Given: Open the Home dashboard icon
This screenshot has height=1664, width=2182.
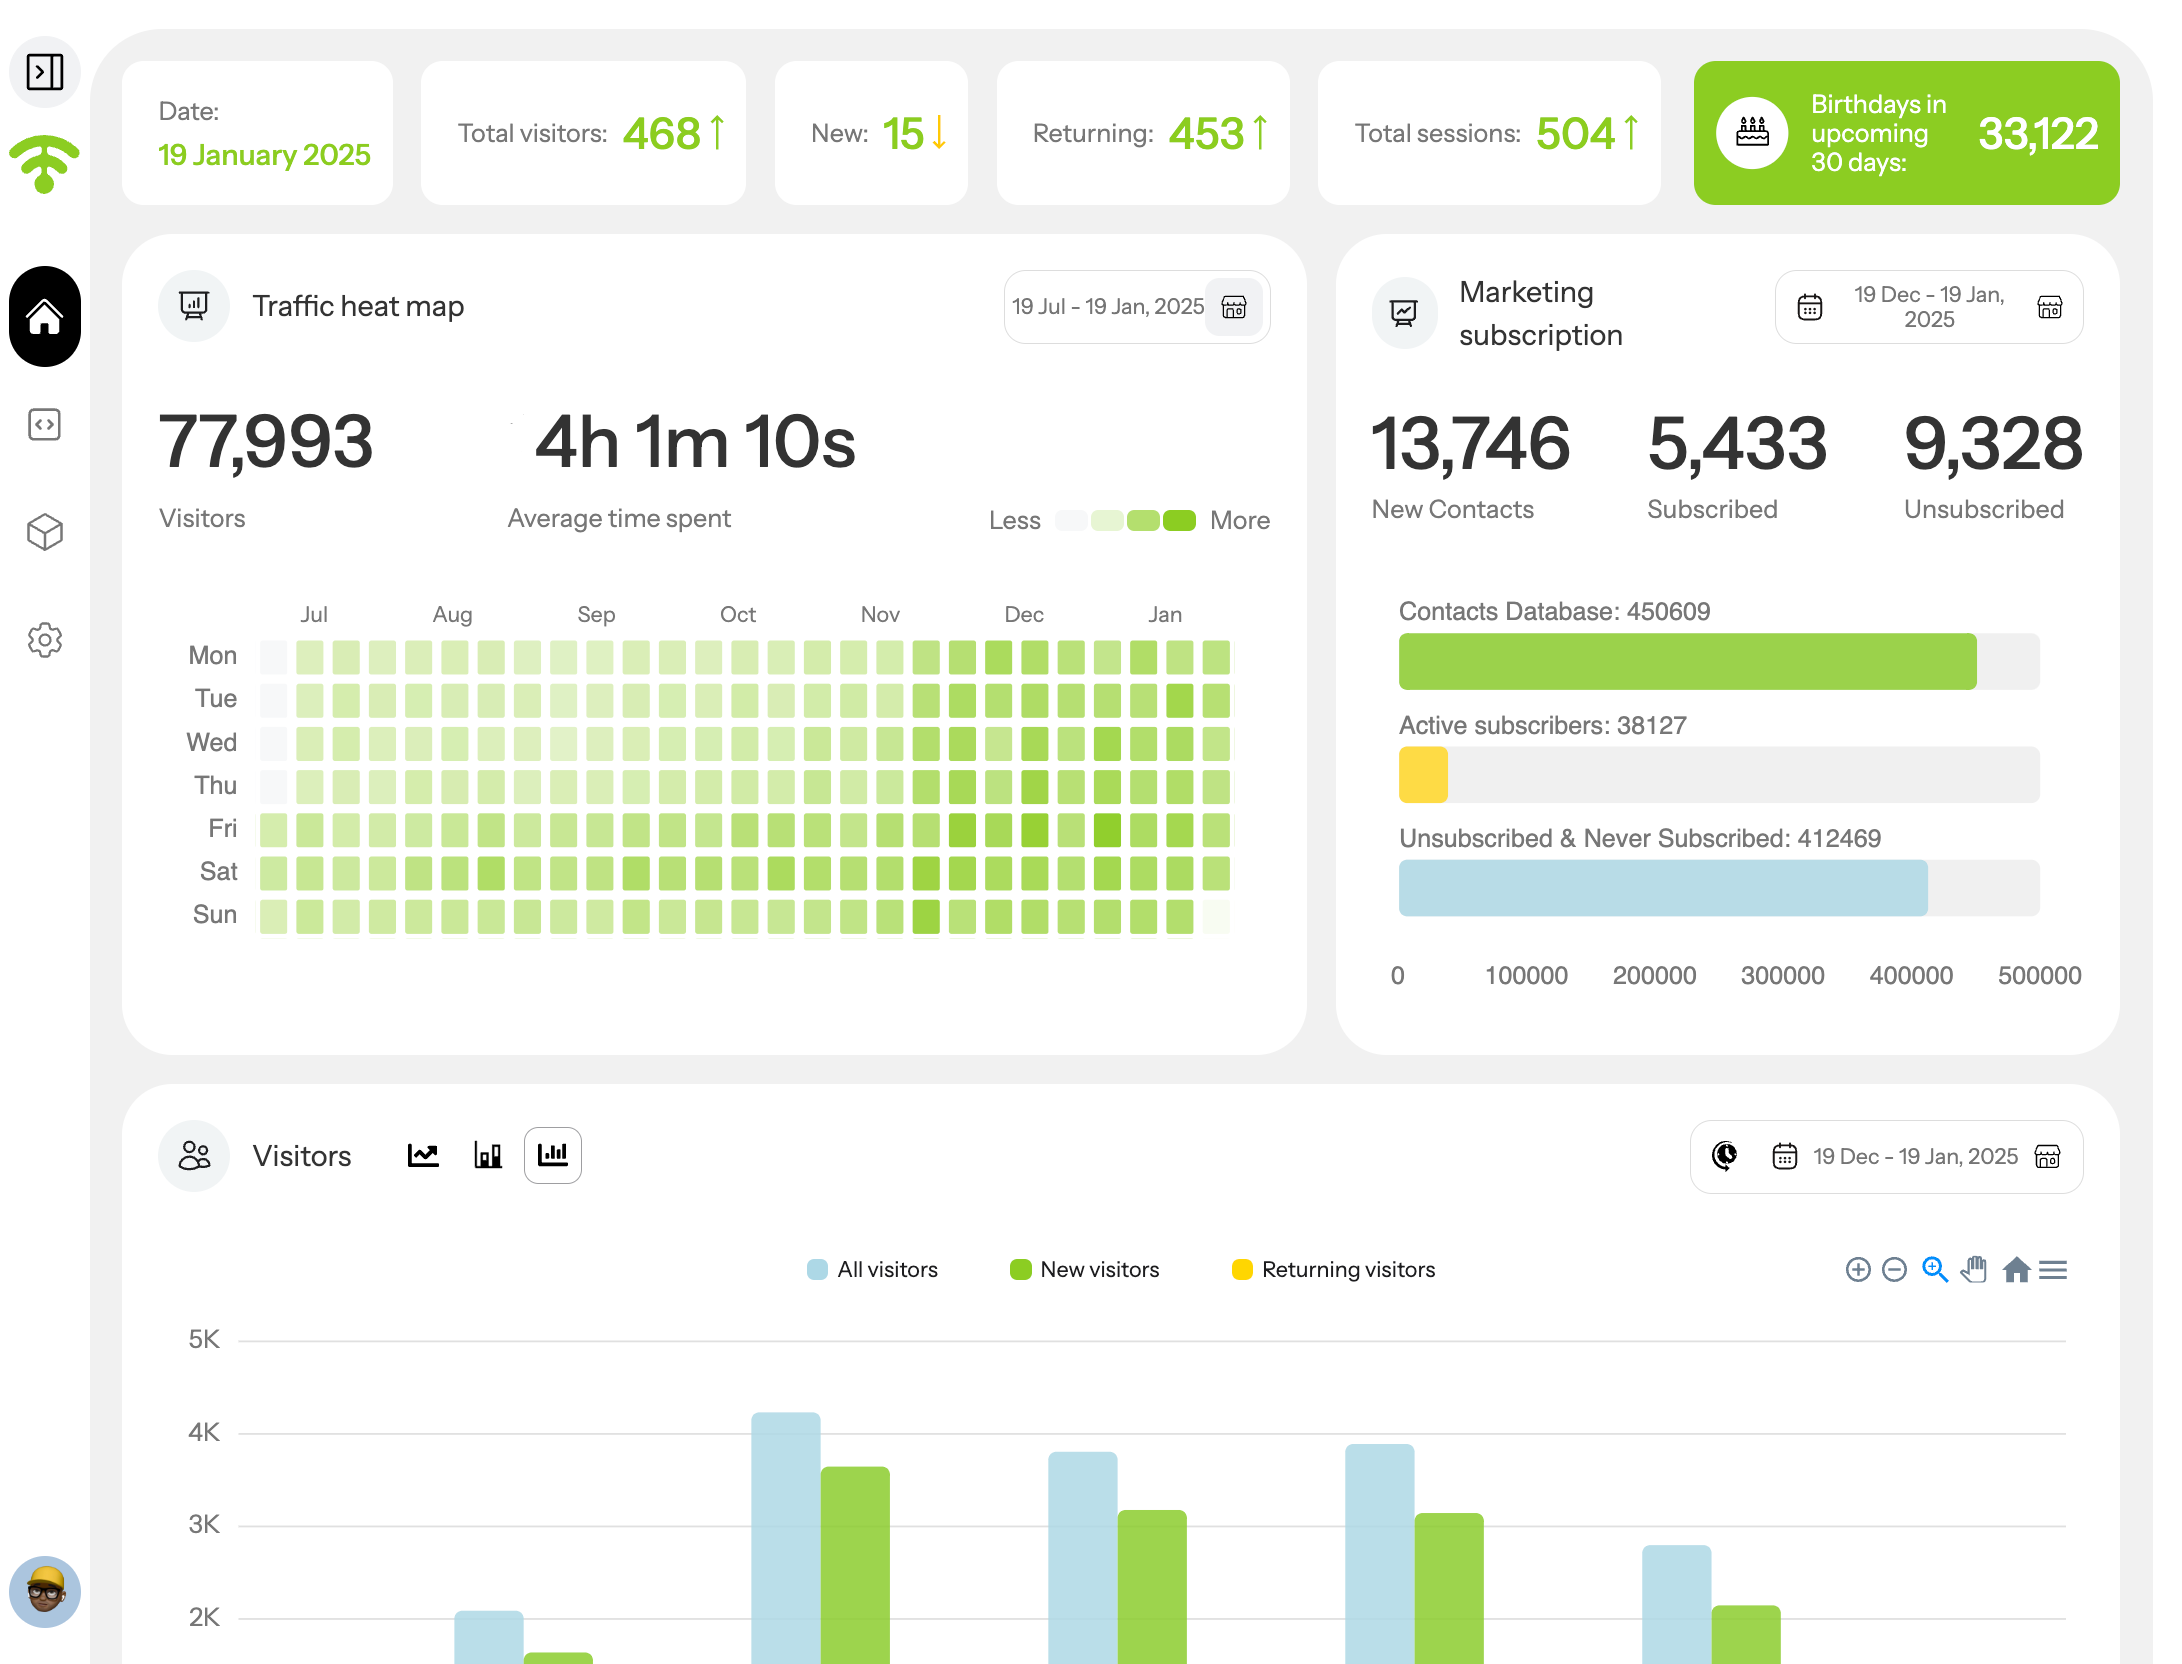Looking at the screenshot, I should [x=45, y=317].
